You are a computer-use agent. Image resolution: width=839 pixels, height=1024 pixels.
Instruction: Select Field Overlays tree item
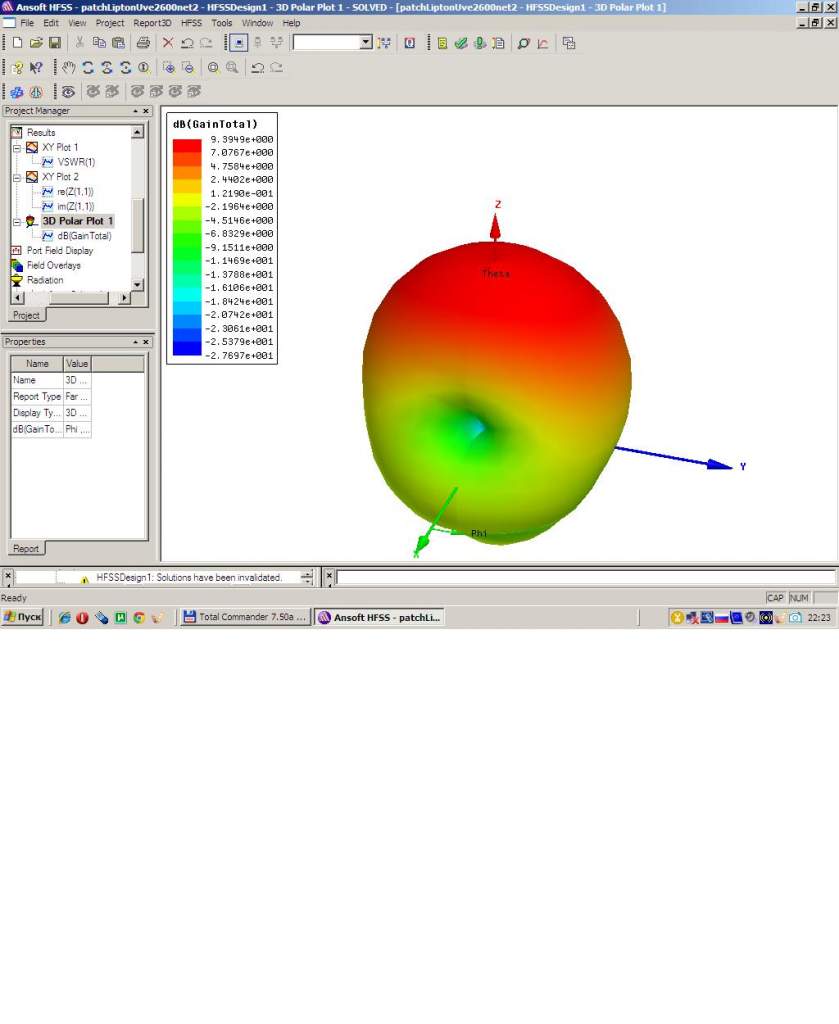[54, 265]
